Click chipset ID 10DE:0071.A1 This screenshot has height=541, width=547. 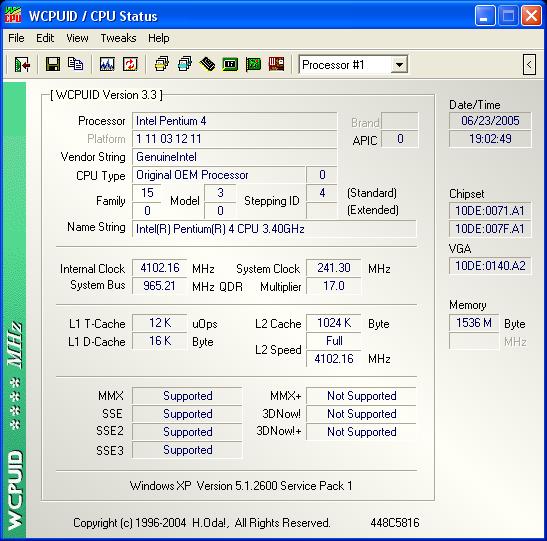pyautogui.click(x=490, y=211)
